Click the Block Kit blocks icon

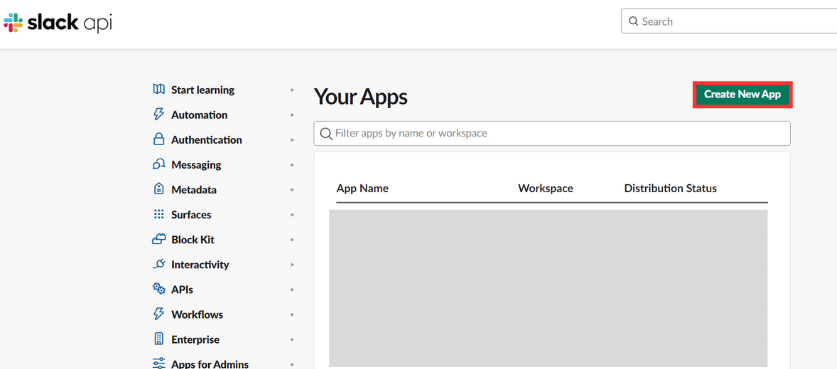(159, 239)
